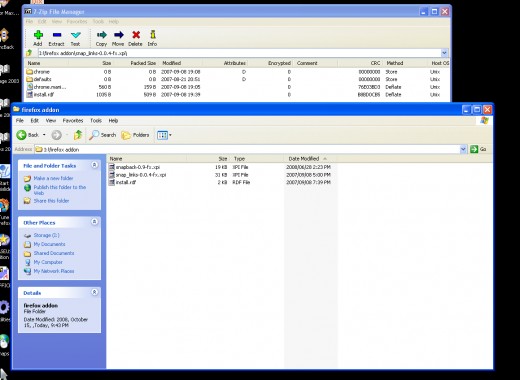Click the Forward arrow in Explorer toolbar
Viewport: 520px width, 380px height.
click(x=56, y=135)
